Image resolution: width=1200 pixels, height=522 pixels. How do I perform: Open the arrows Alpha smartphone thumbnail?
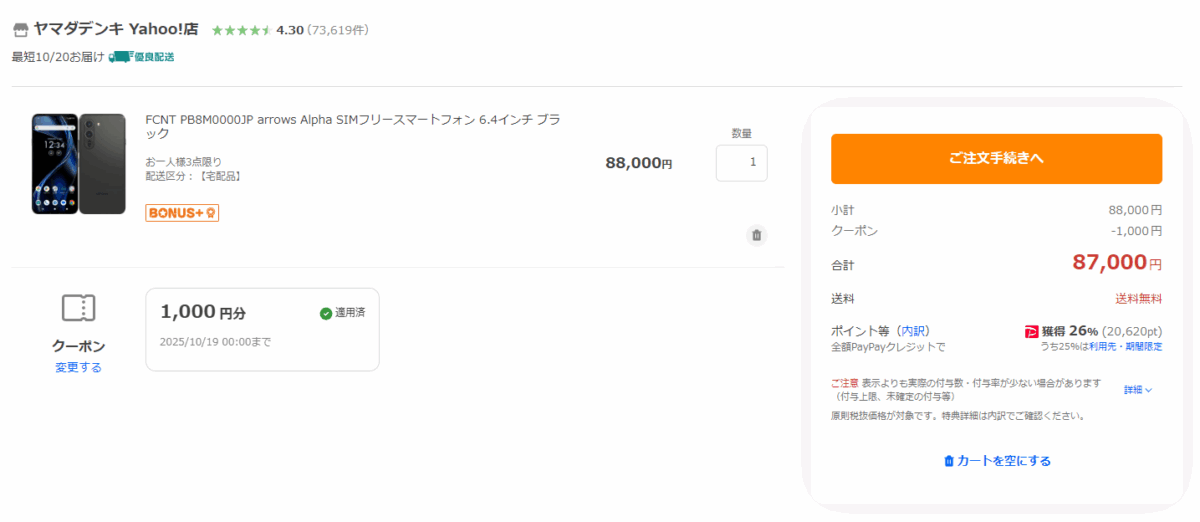click(78, 163)
